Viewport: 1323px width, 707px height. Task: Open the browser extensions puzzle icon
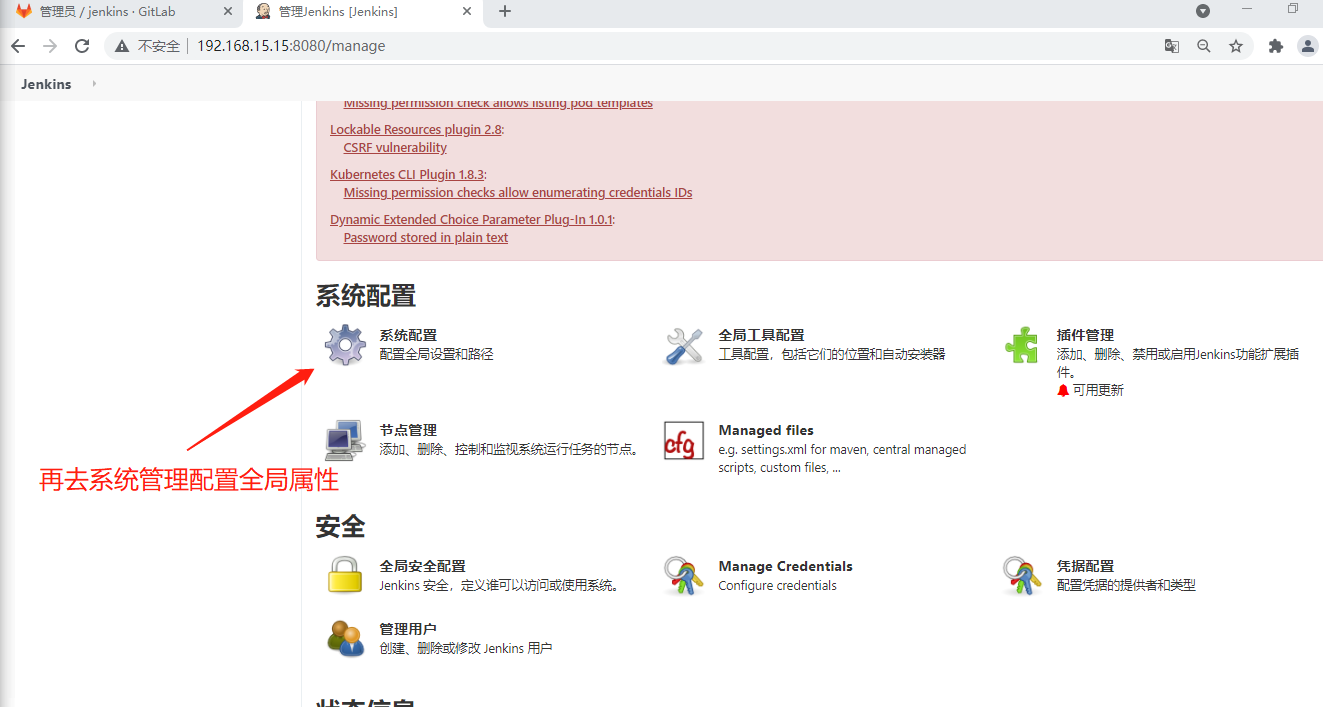point(1276,46)
